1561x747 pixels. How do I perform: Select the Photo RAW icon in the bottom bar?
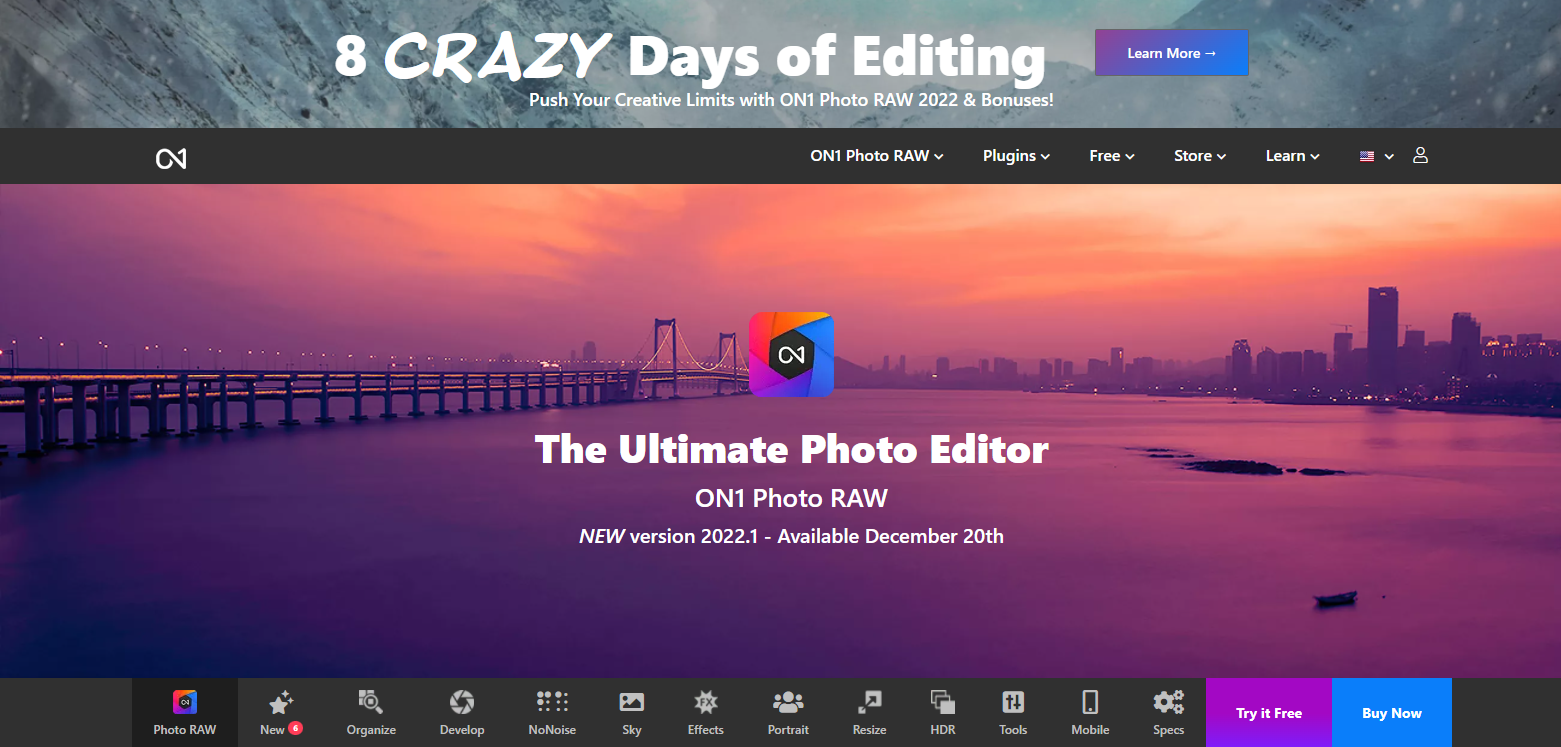click(x=185, y=702)
